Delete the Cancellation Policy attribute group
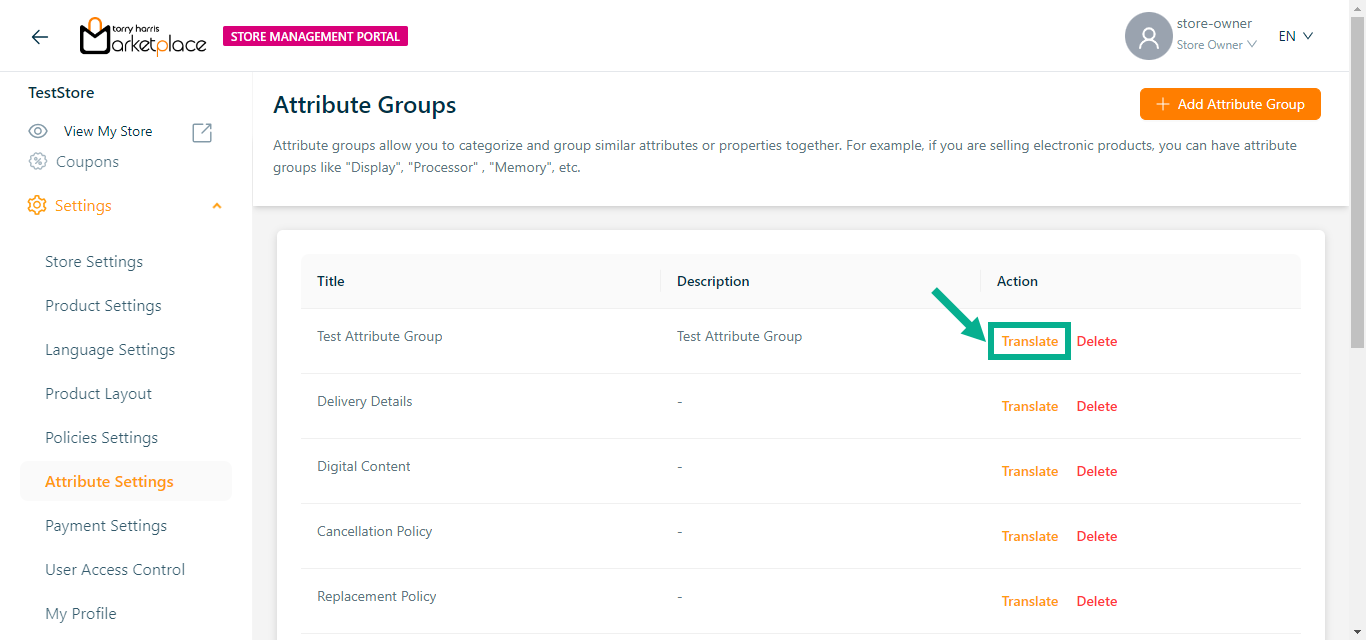The width and height of the screenshot is (1366, 640). [x=1096, y=536]
